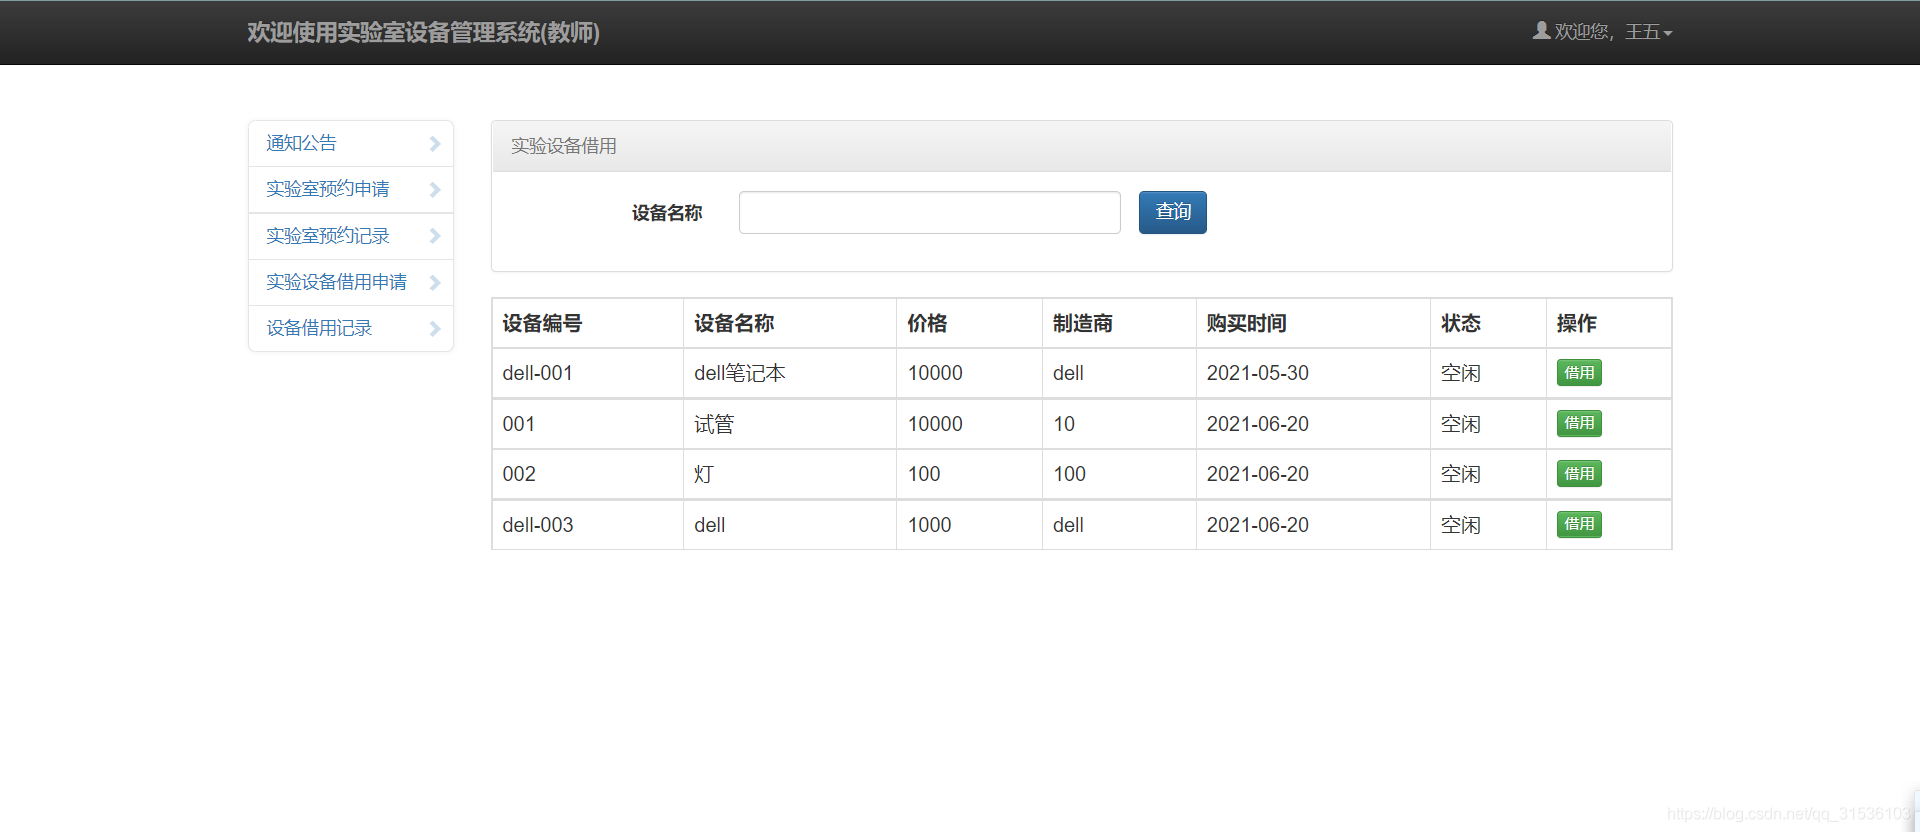The image size is (1920, 832).
Task: Click the 购买时间 column header
Action: (1313, 323)
